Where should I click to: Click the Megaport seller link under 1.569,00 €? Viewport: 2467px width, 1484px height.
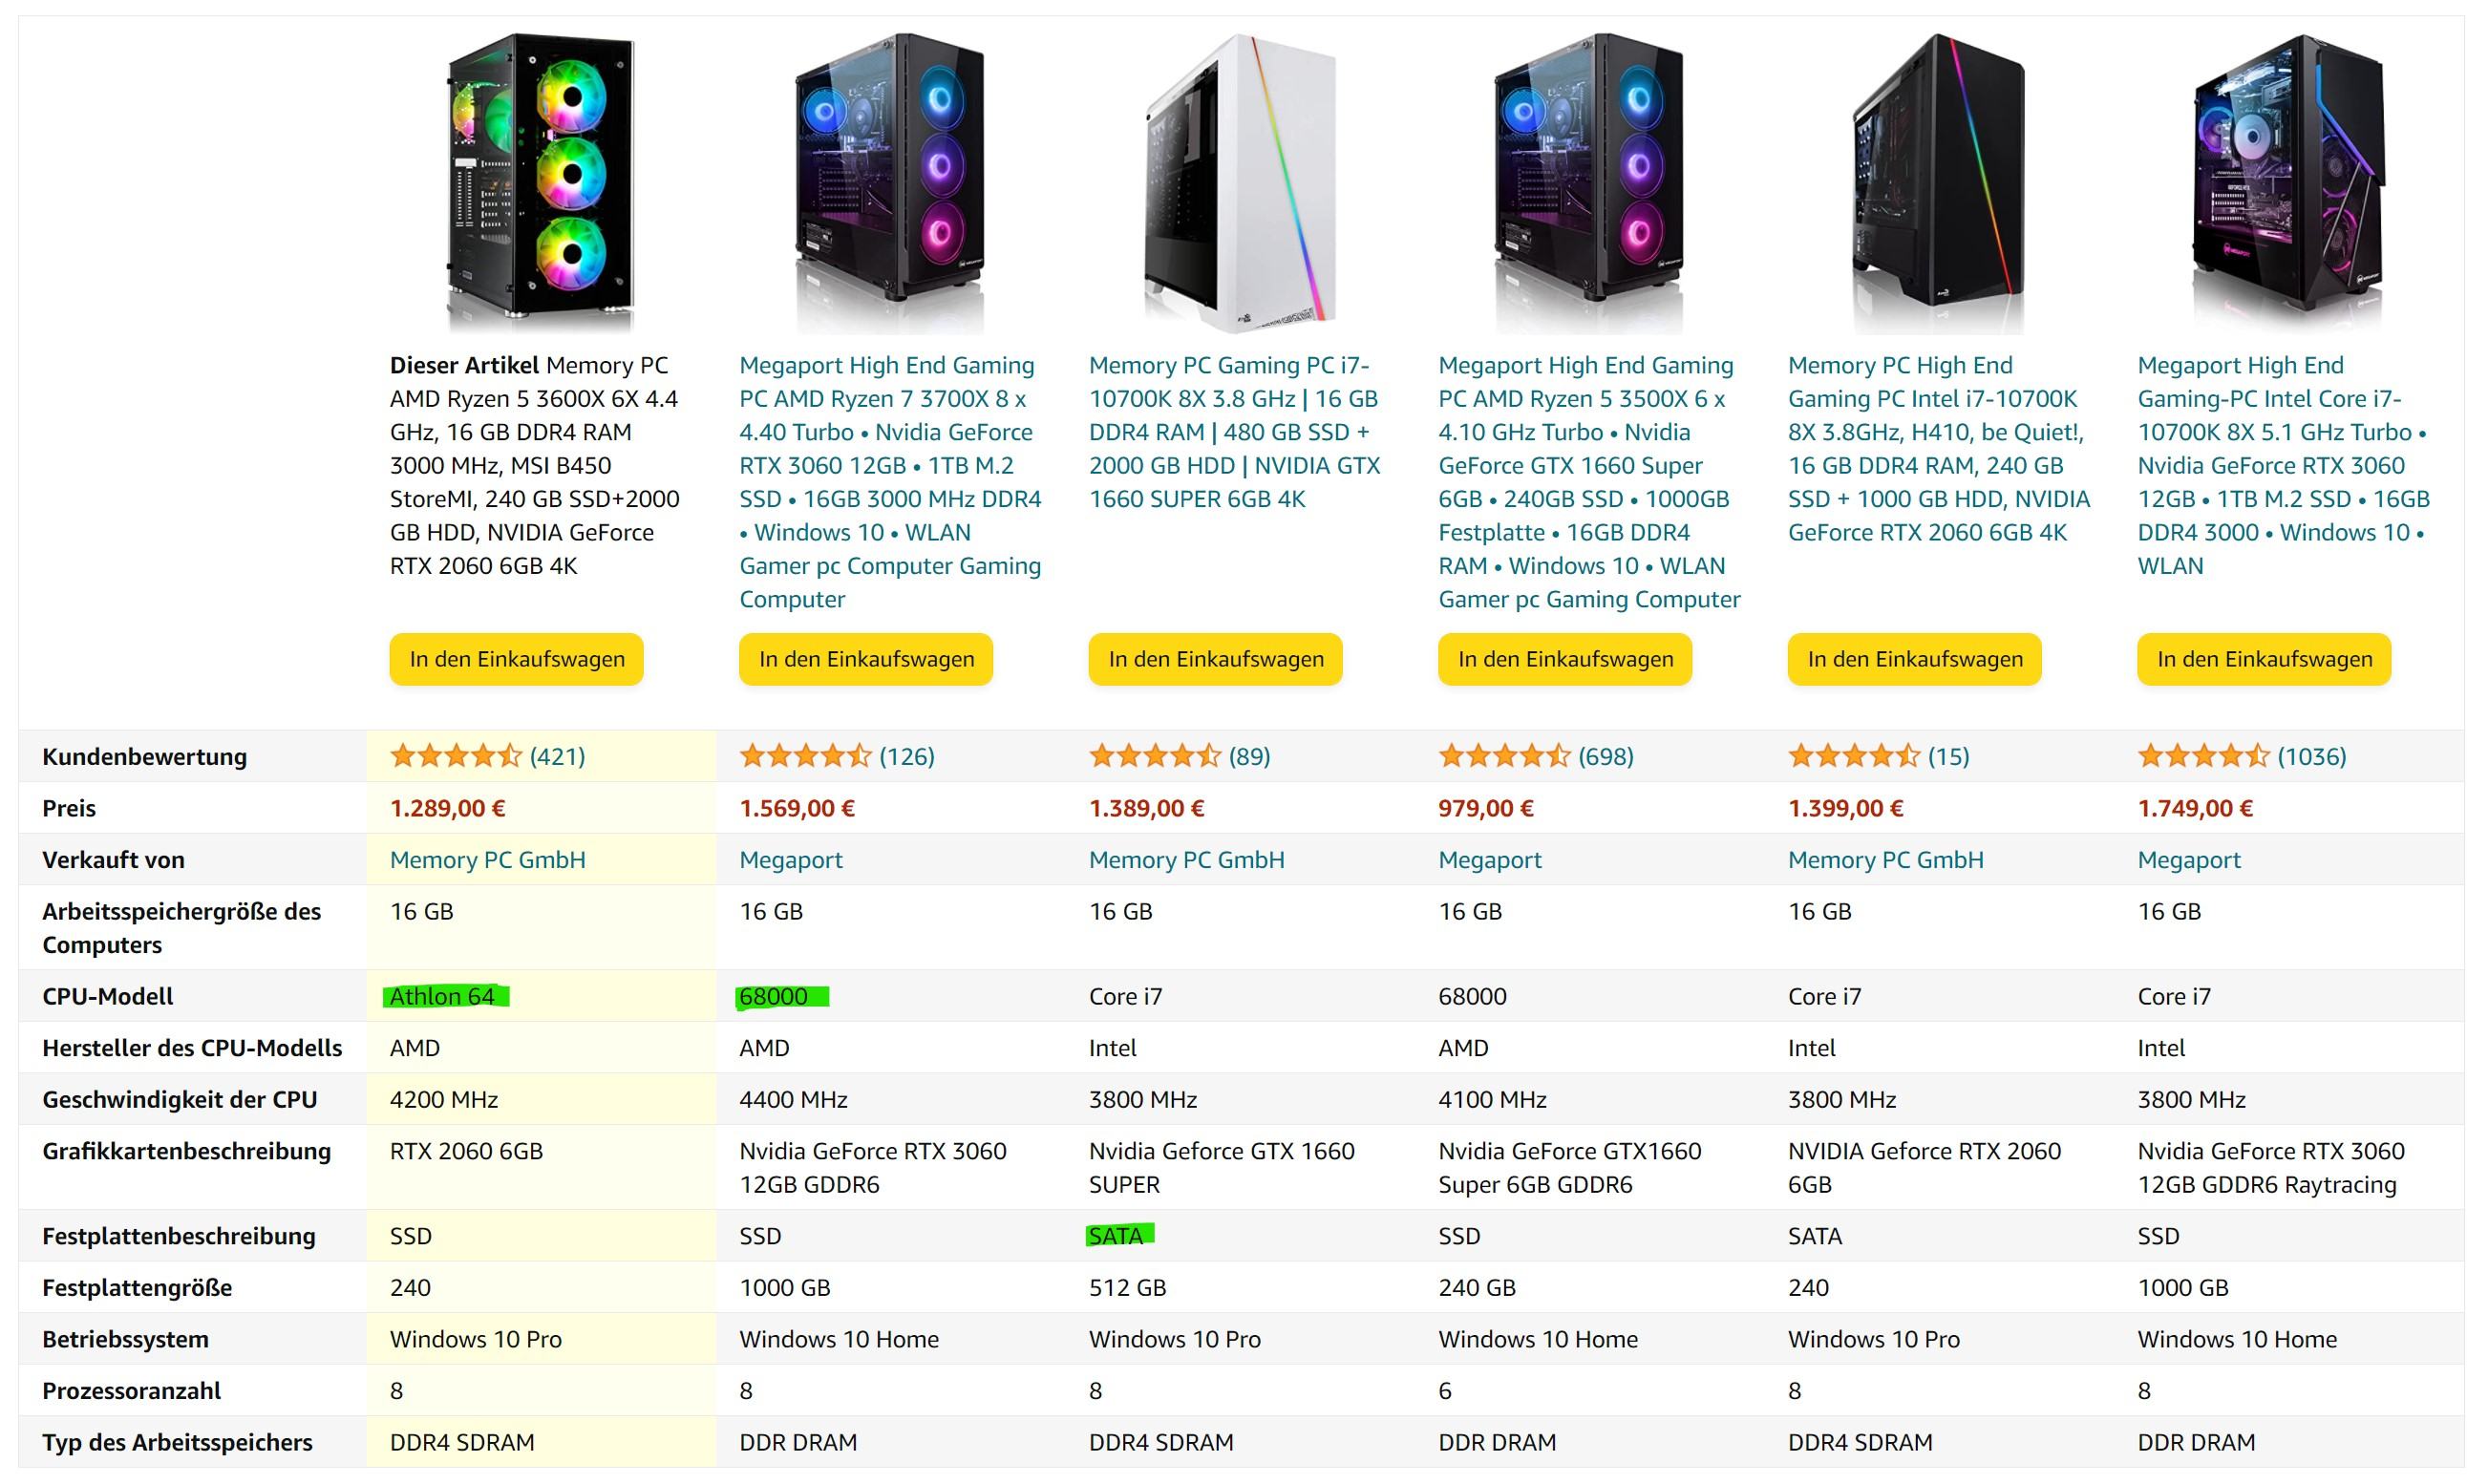click(x=790, y=860)
